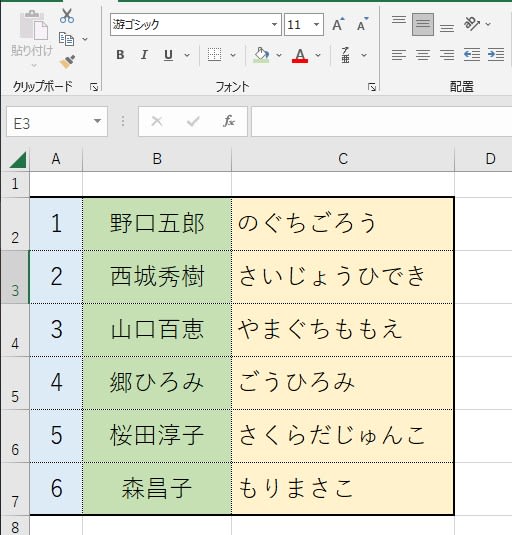Open the Clipboard group dialog launcher
Screen dimensions: 512x535
tap(94, 87)
